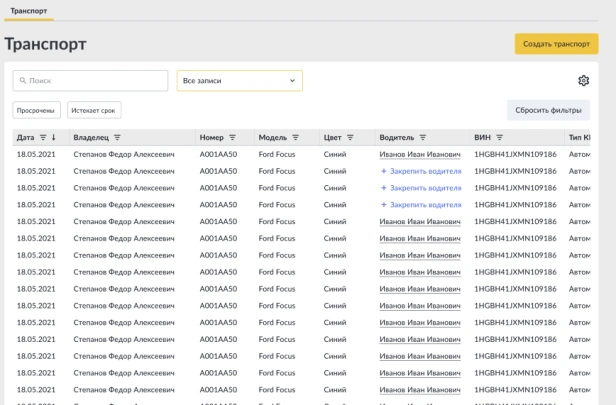The image size is (616, 405).
Task: Click first Закрепить водителя link
Action: pyautogui.click(x=421, y=171)
